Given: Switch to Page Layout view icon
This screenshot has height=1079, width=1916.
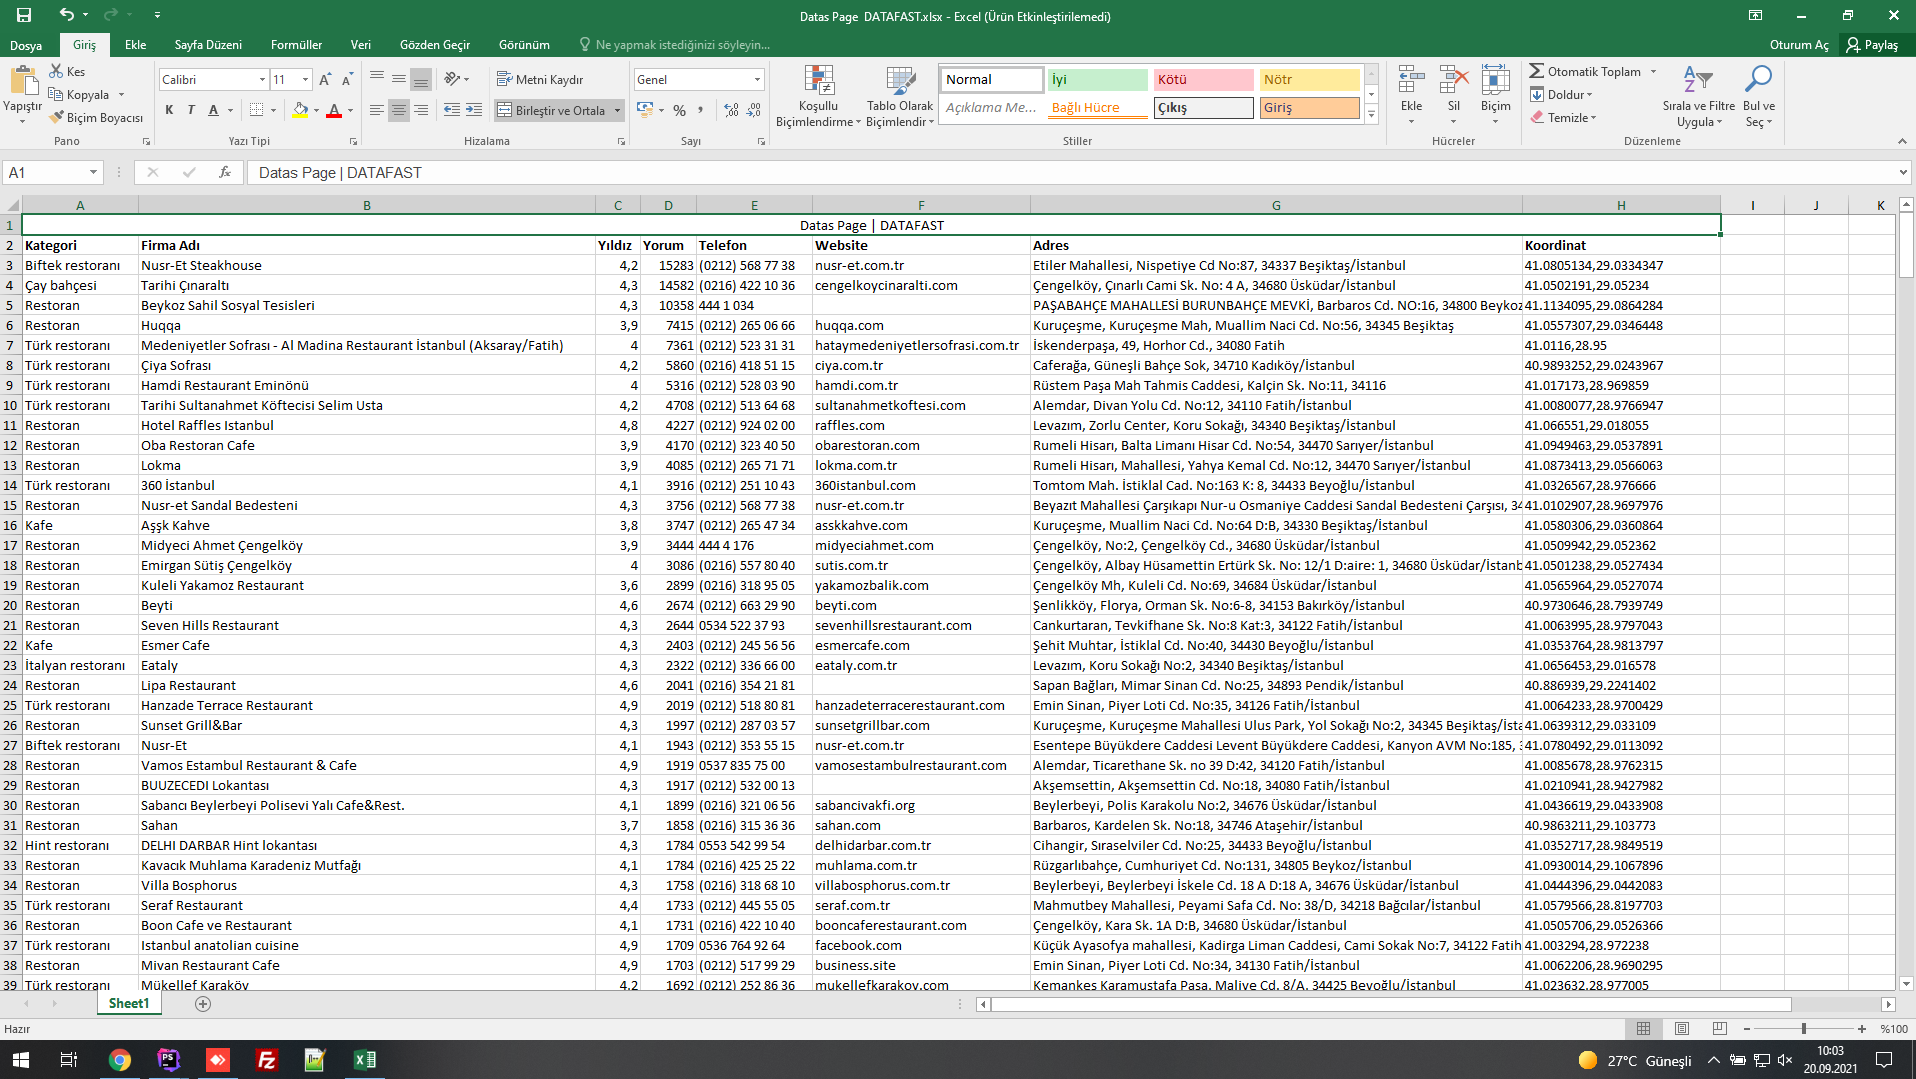Looking at the screenshot, I should click(x=1681, y=1028).
